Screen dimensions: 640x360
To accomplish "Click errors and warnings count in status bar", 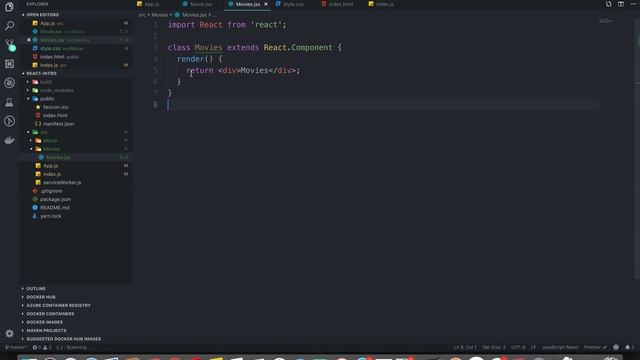I will [x=42, y=347].
